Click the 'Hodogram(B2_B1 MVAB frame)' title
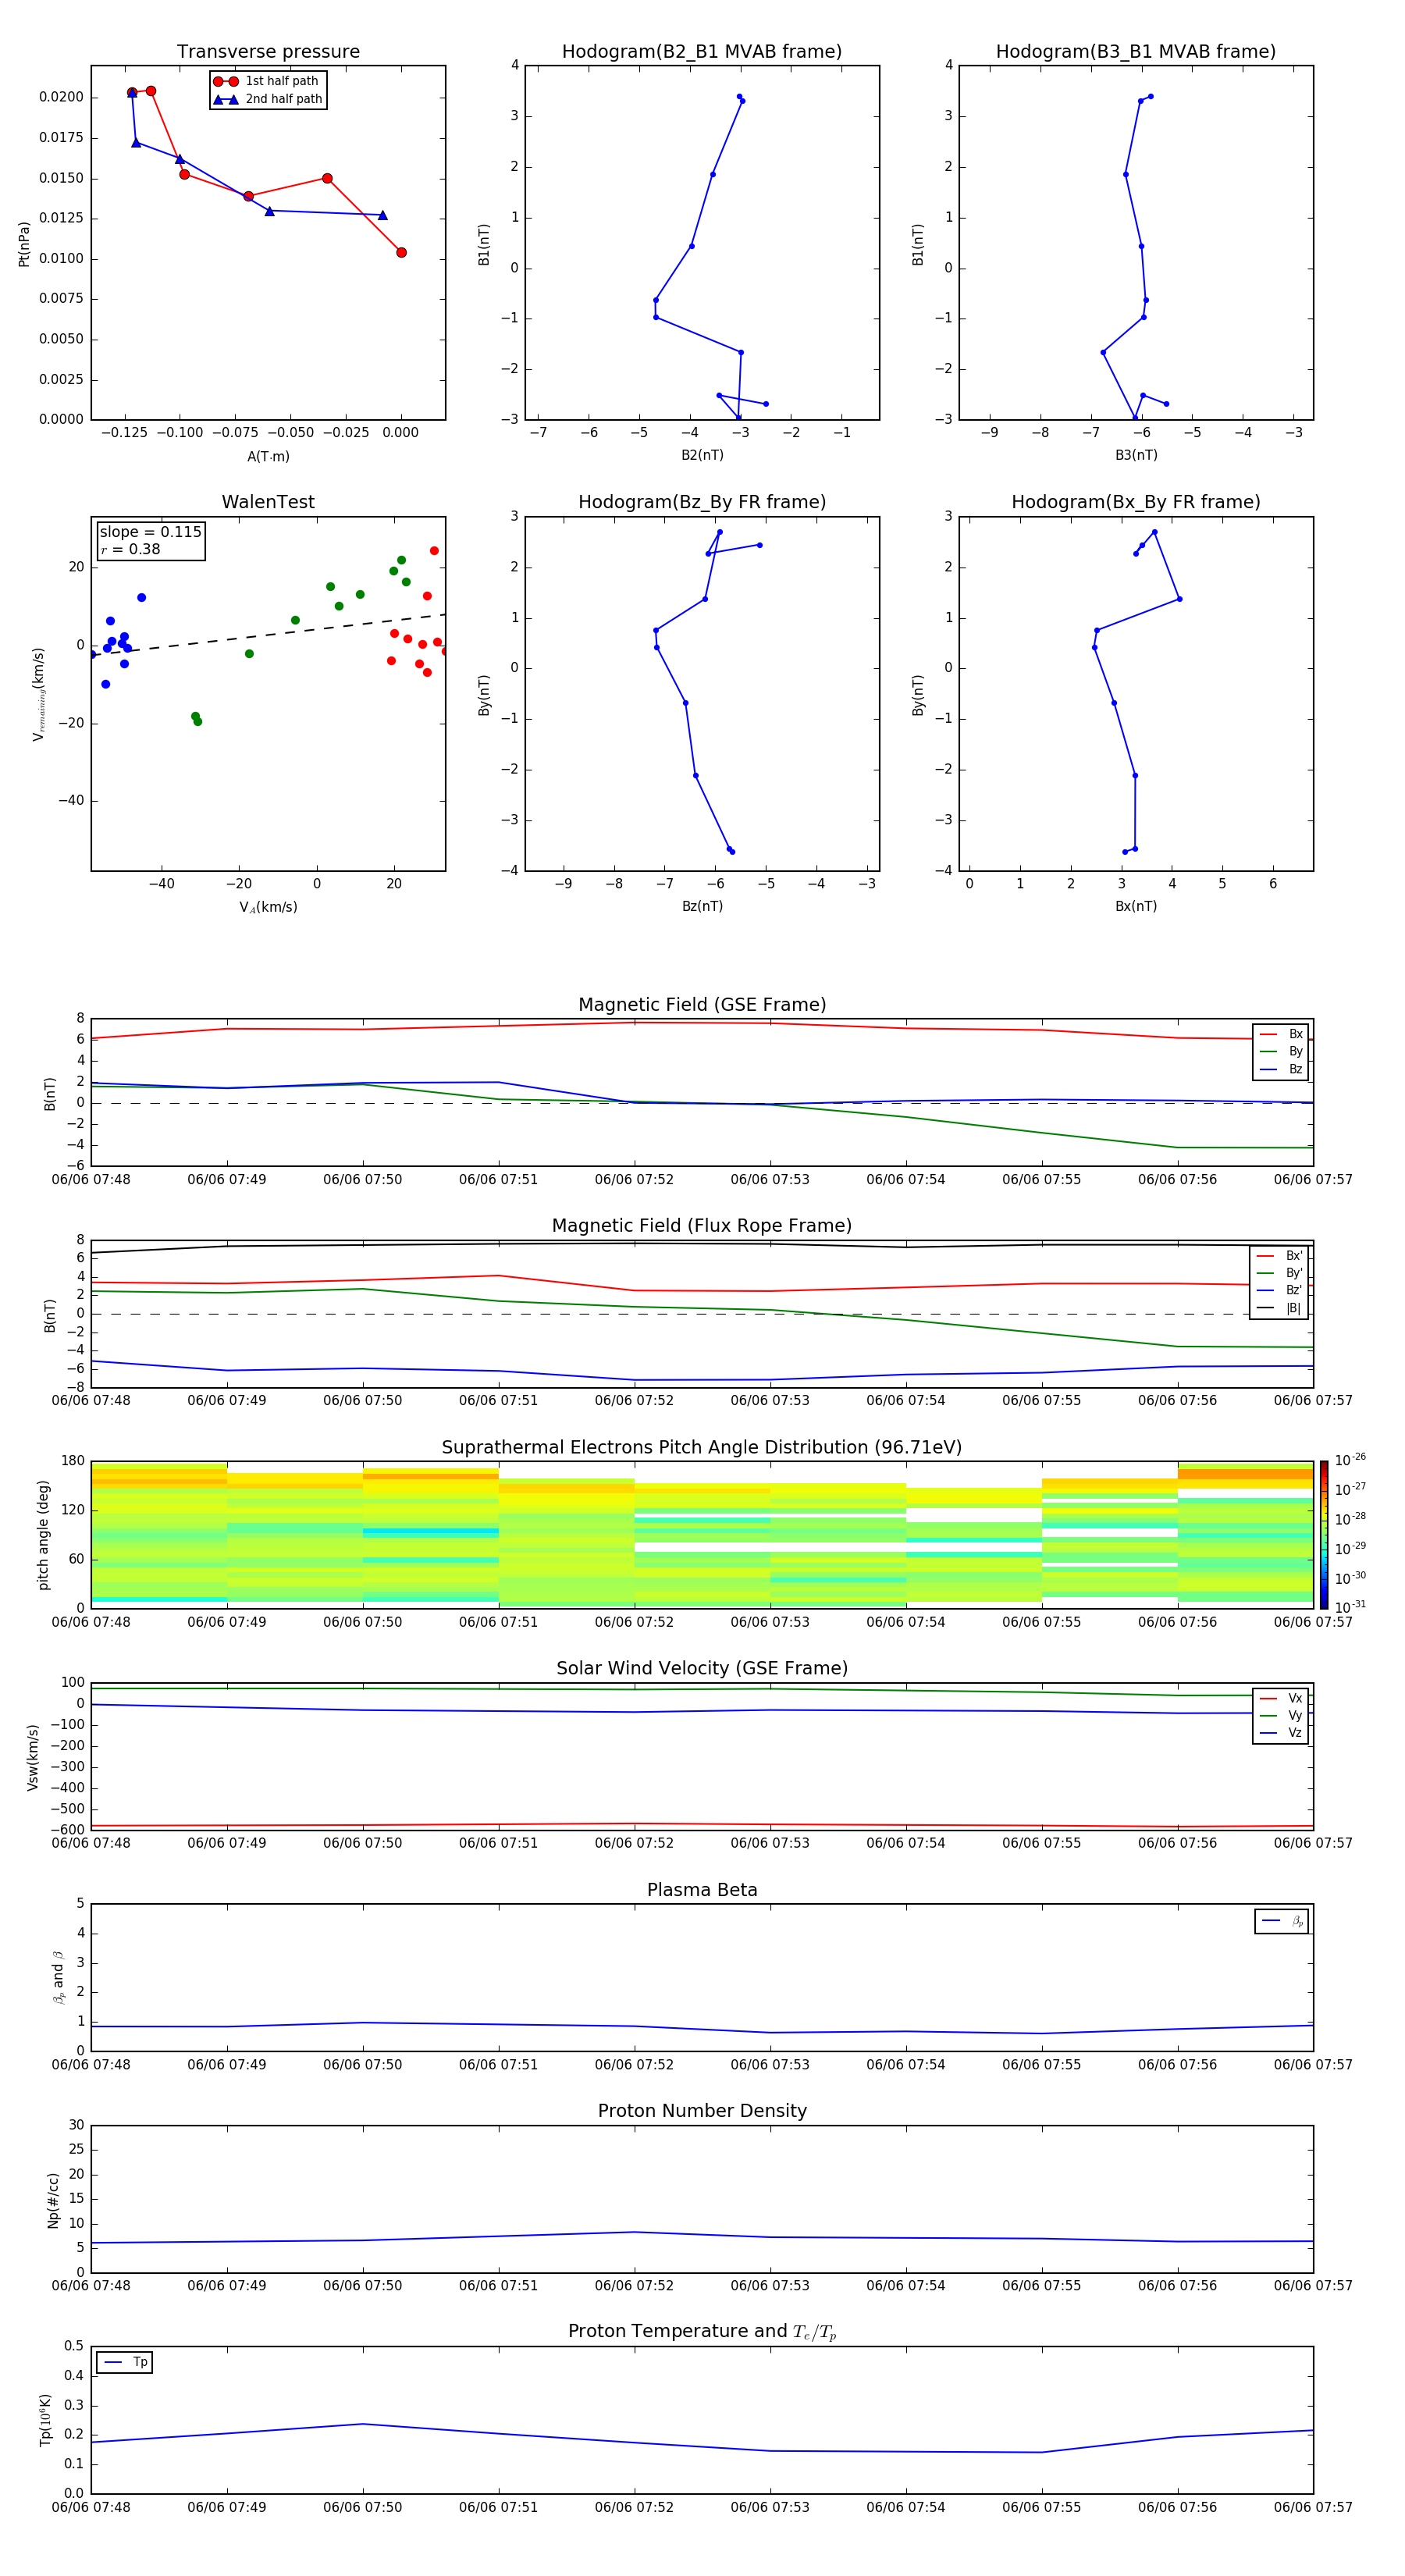This screenshot has height=2576, width=1405. coord(702,51)
